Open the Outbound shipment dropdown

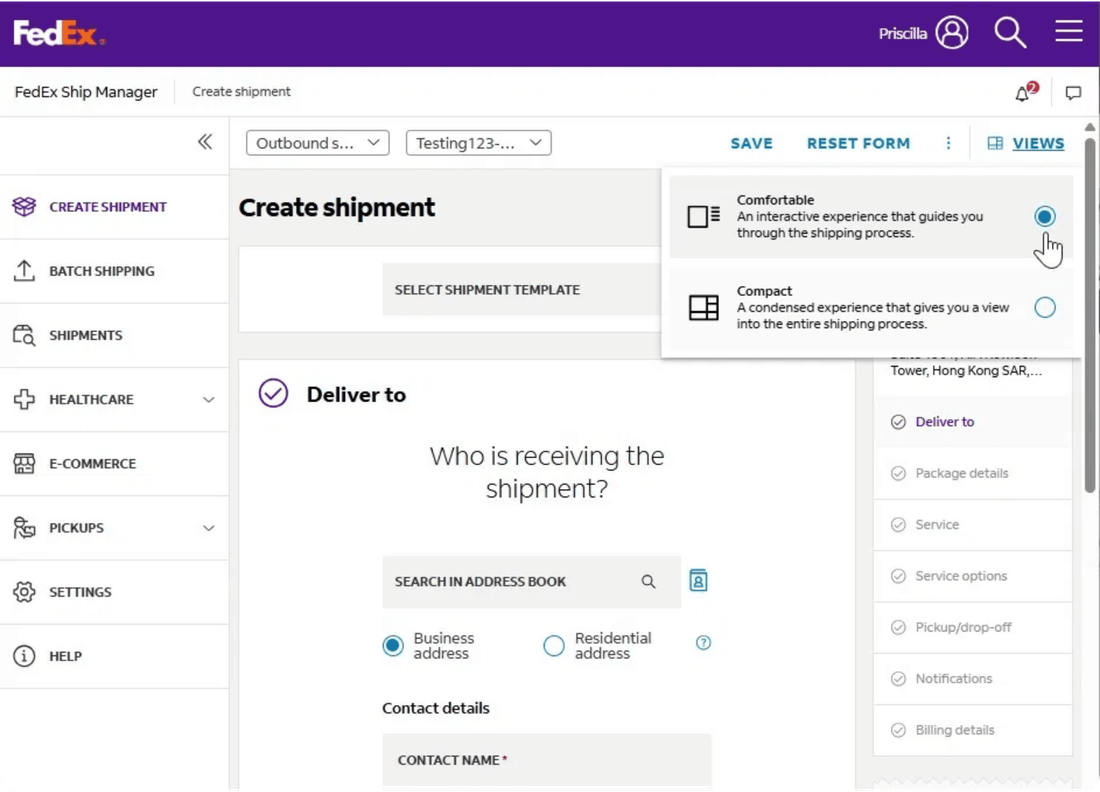(x=317, y=143)
